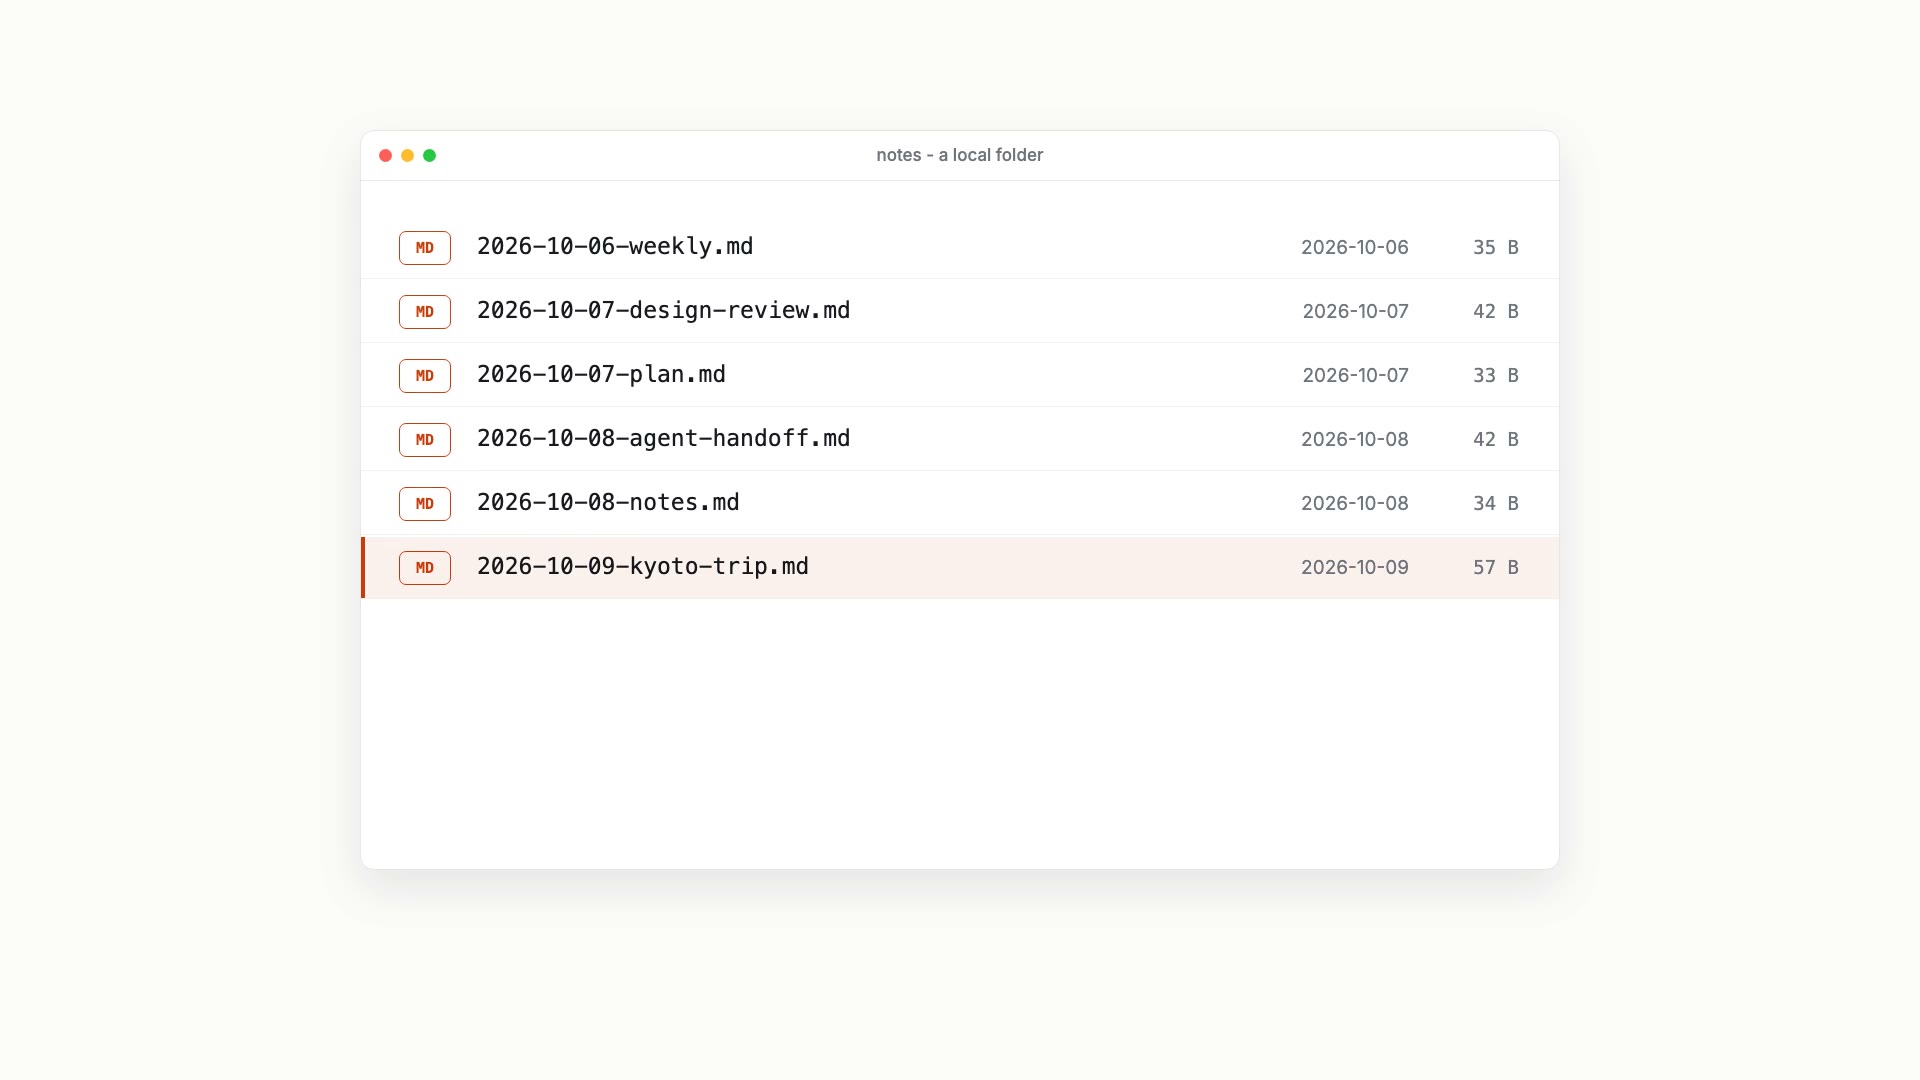Click the size of agent-handoff.md

click(x=1496, y=440)
